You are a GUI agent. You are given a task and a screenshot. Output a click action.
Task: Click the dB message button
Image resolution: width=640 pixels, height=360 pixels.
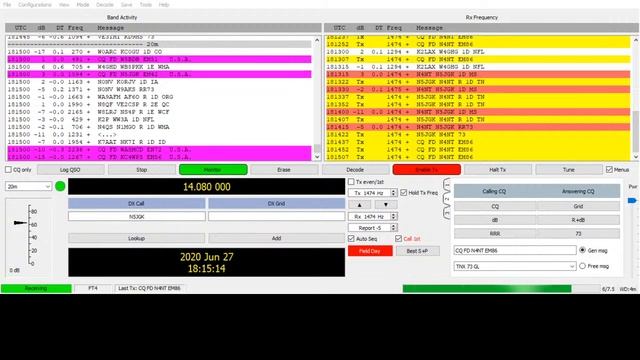[495, 220]
